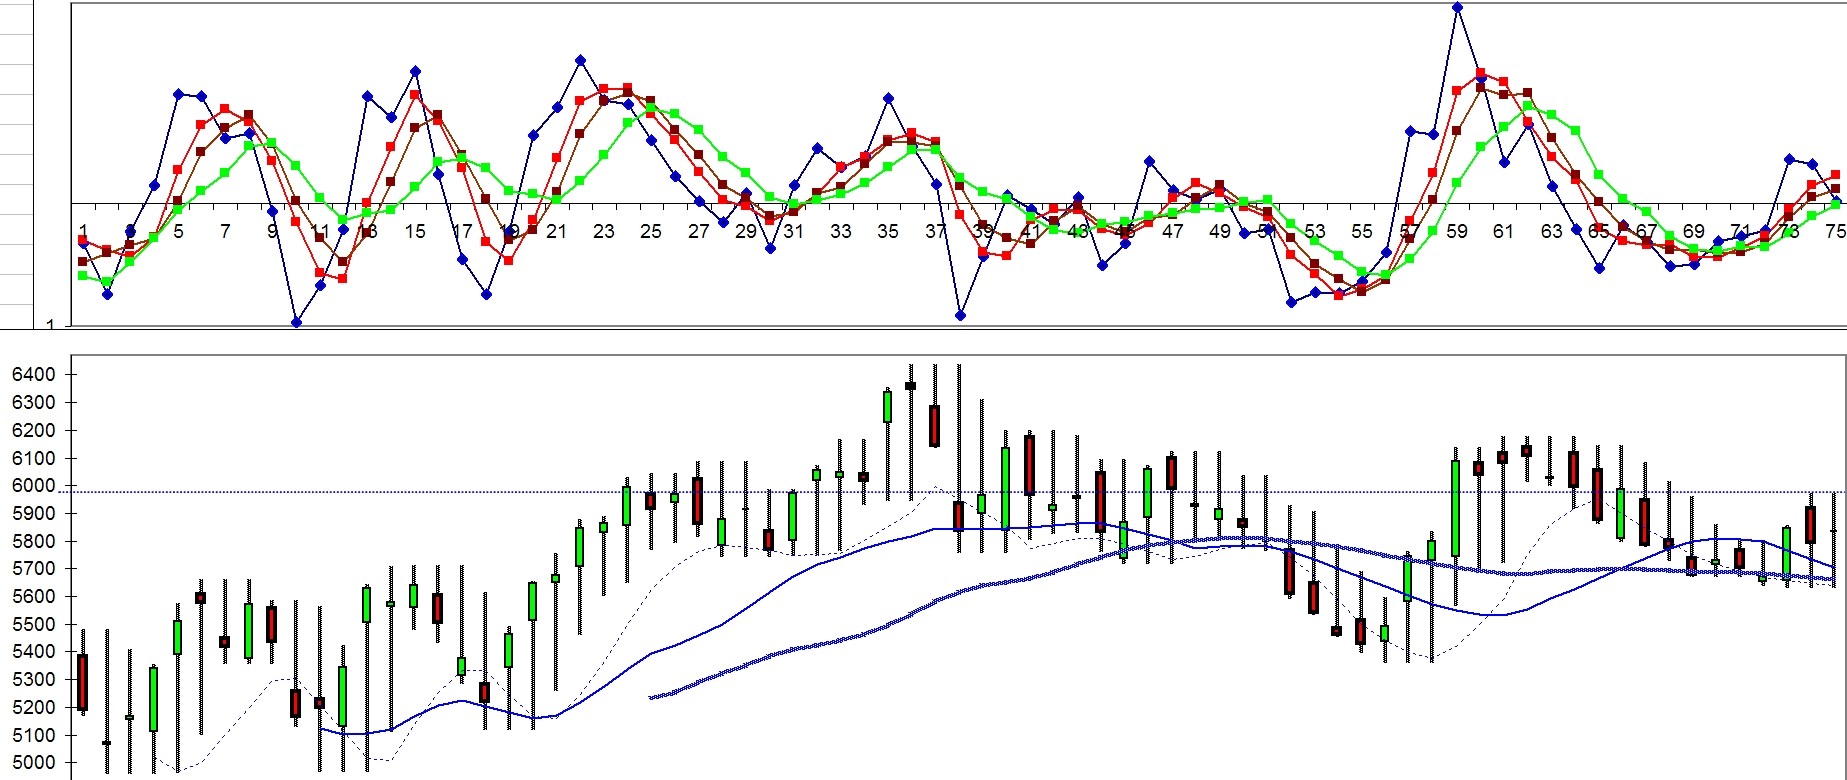This screenshot has width=1847, height=780.
Task: Click period label 15 on oscillator axis
Action: pos(415,232)
